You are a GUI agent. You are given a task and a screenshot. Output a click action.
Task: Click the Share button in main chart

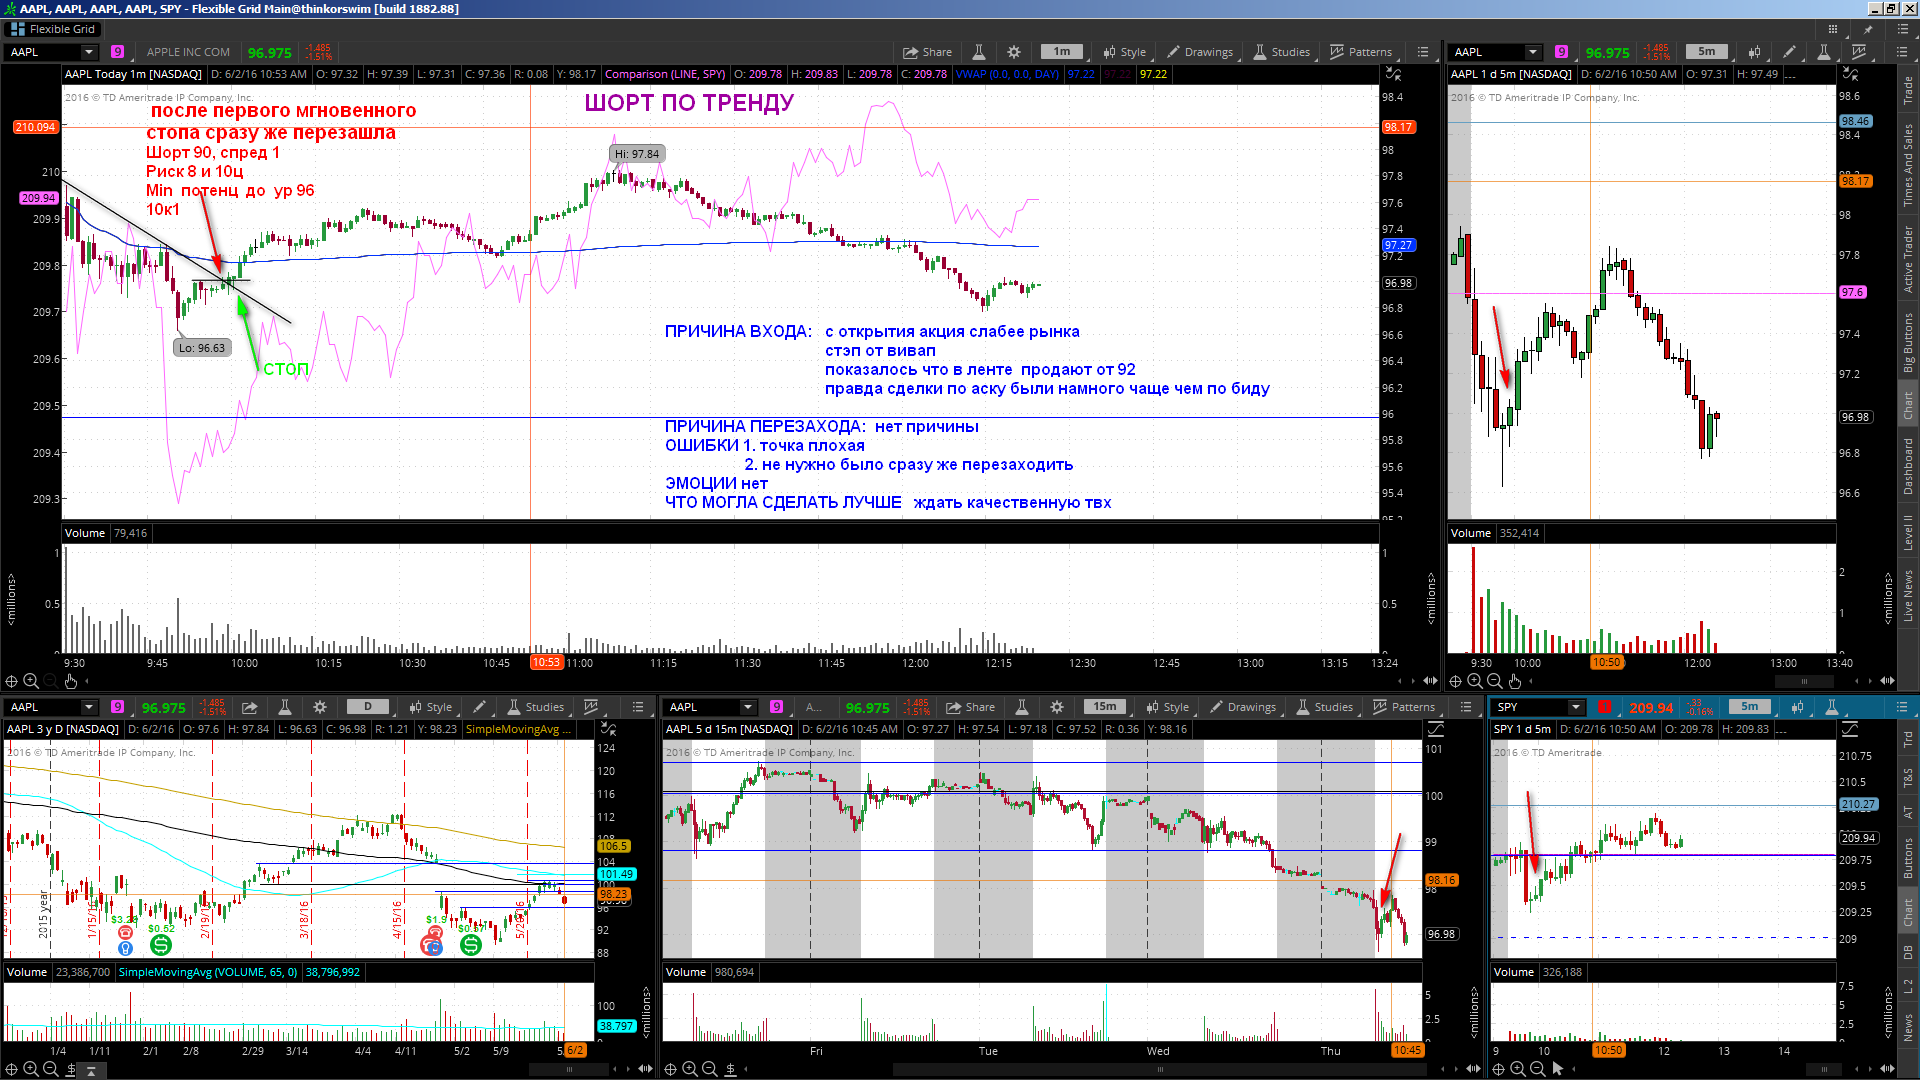tap(927, 52)
